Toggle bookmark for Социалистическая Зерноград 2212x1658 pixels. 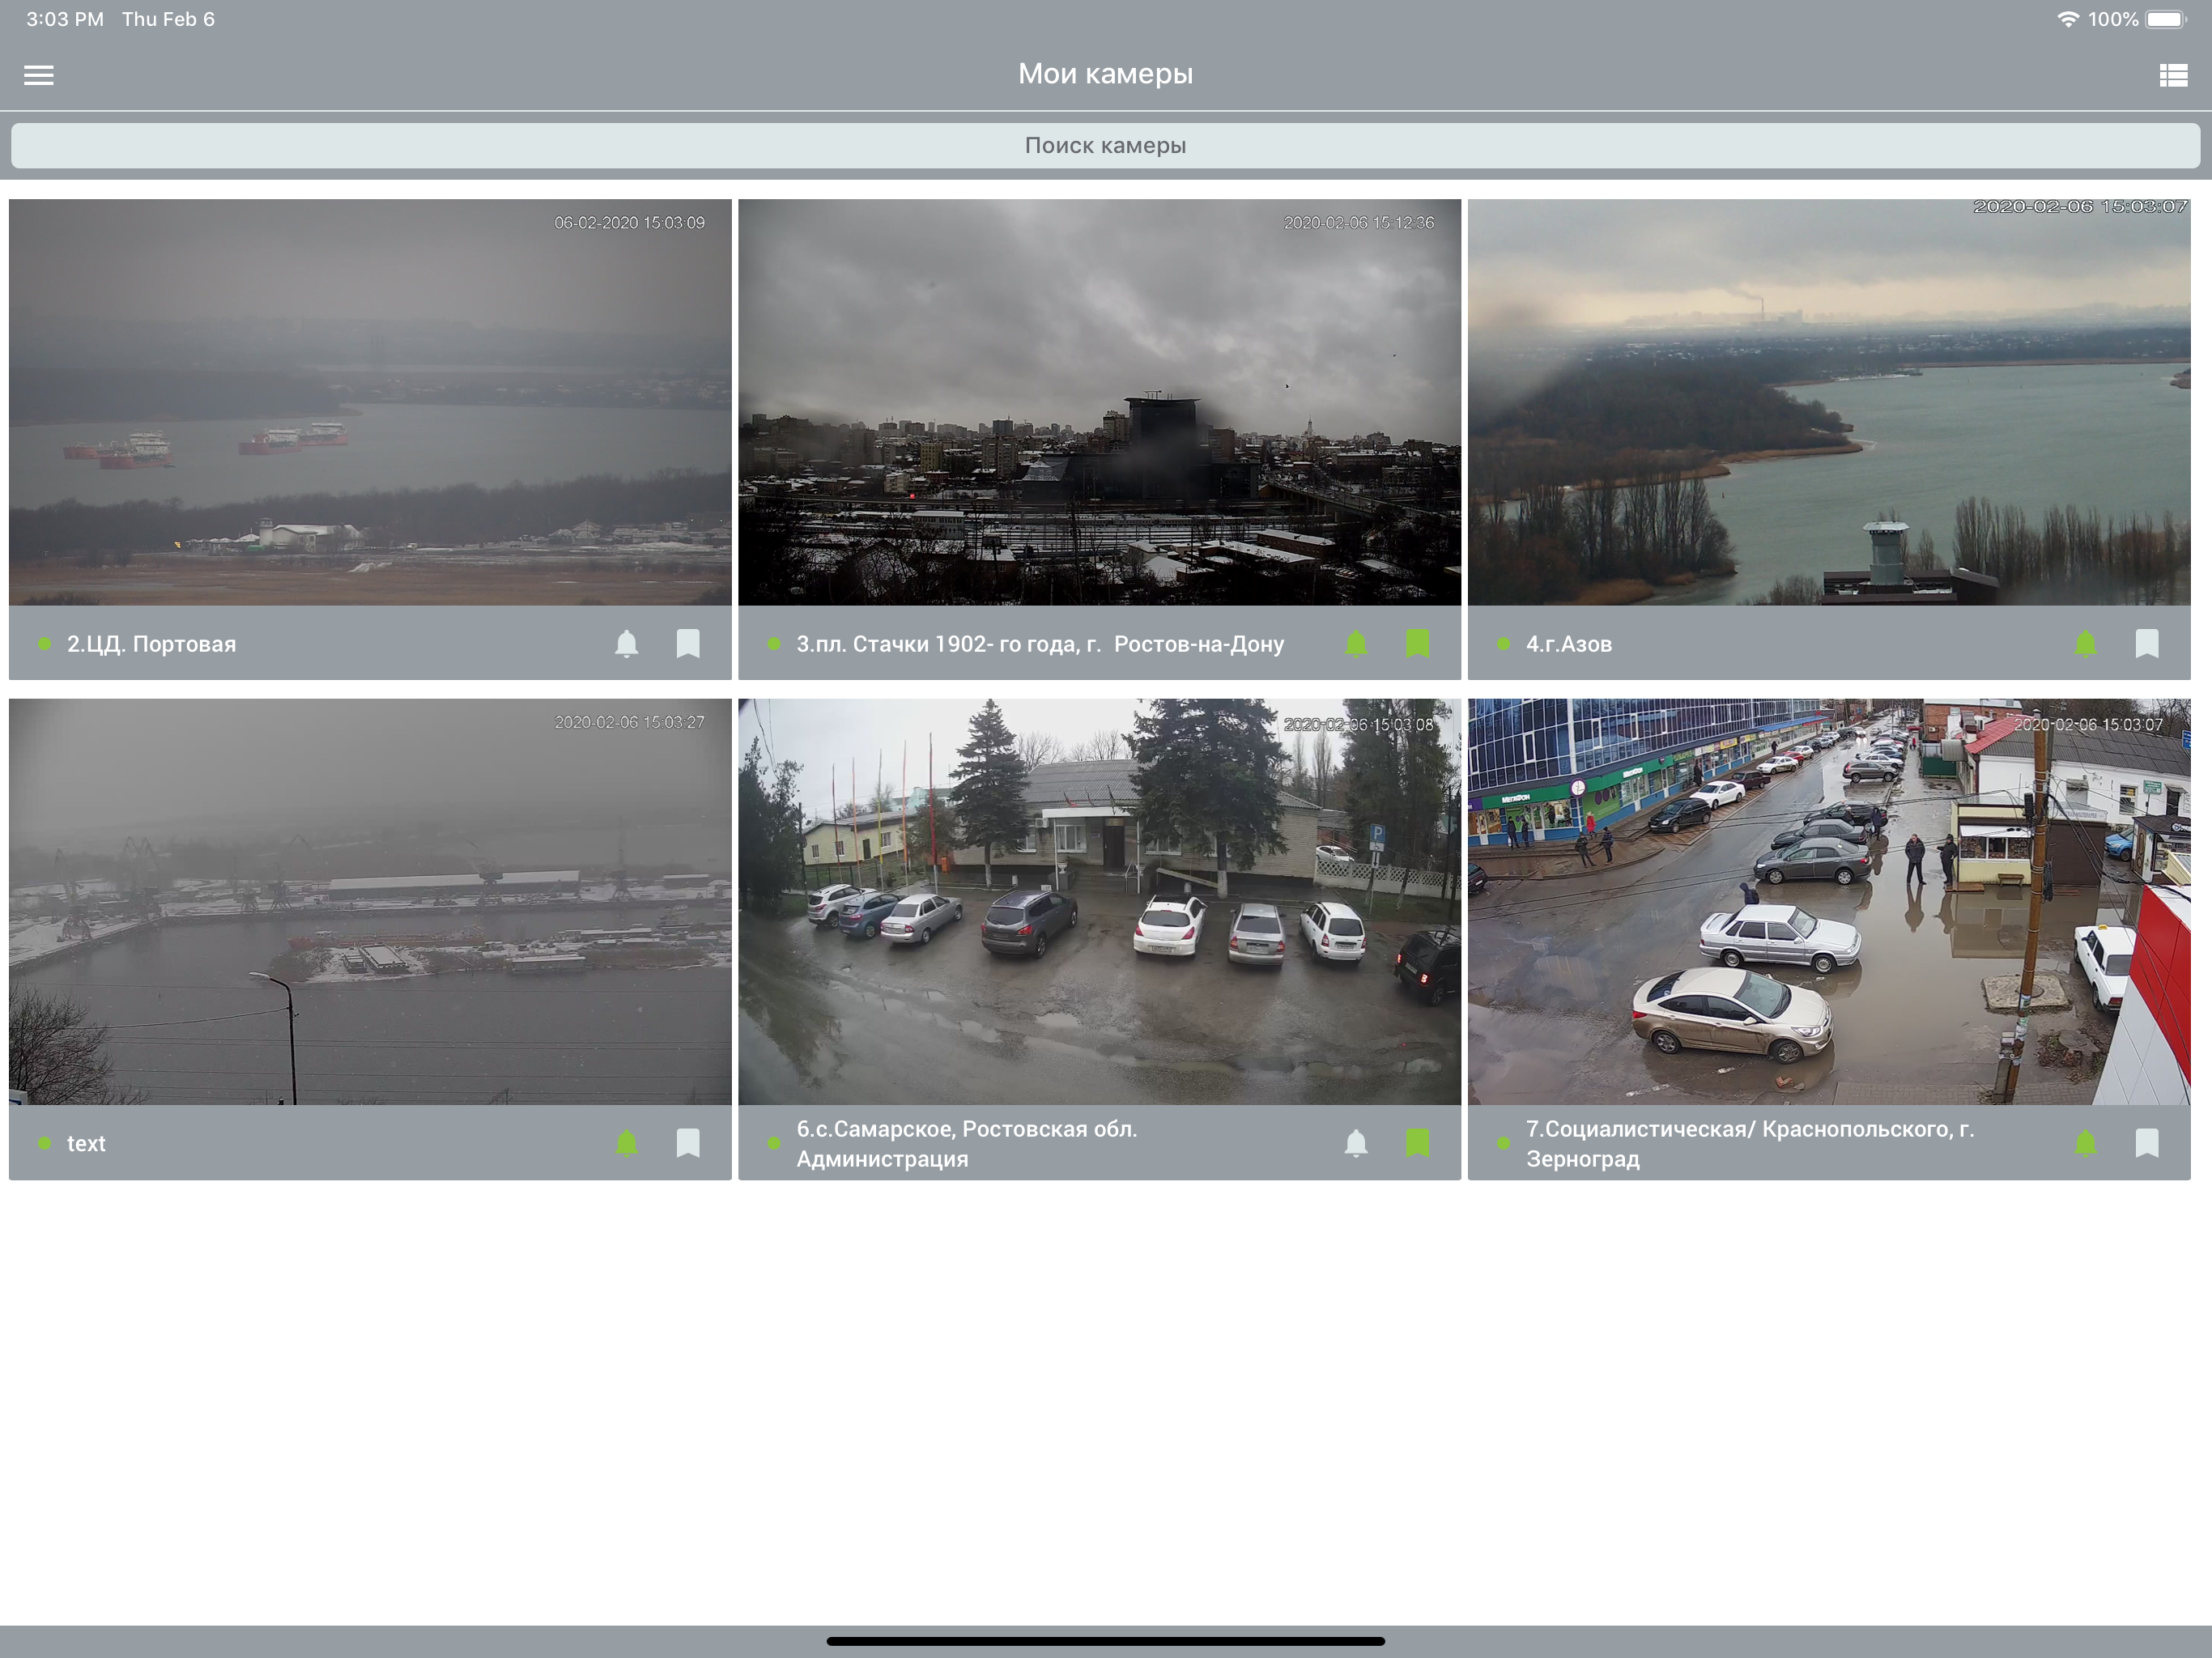[2147, 1142]
